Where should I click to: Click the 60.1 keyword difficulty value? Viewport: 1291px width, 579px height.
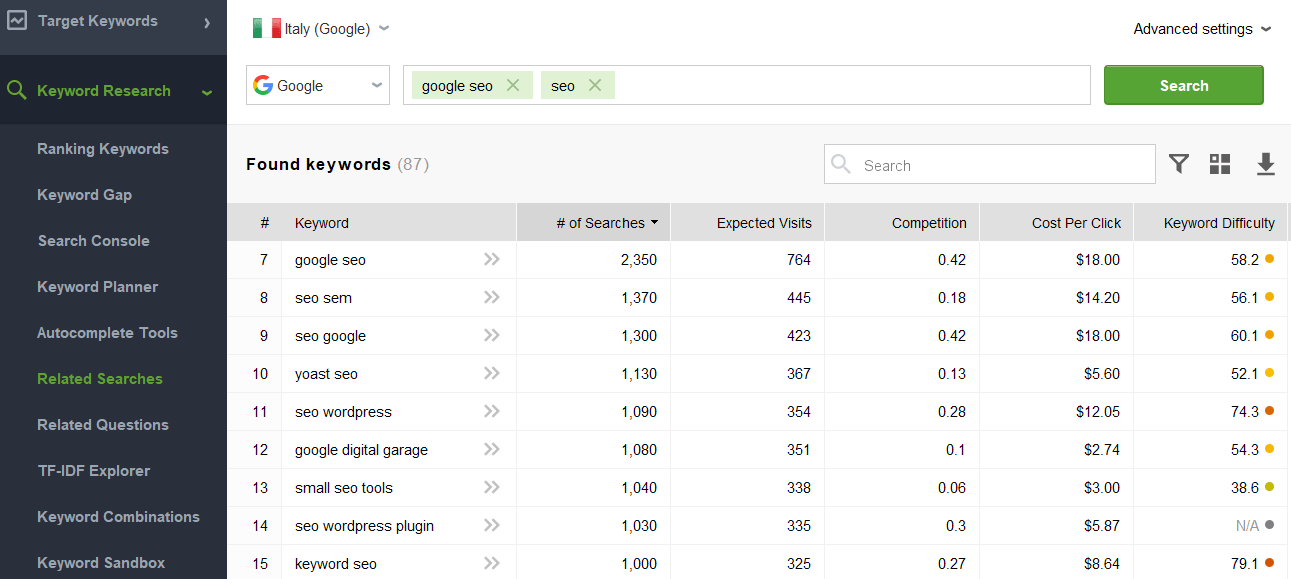(1244, 336)
